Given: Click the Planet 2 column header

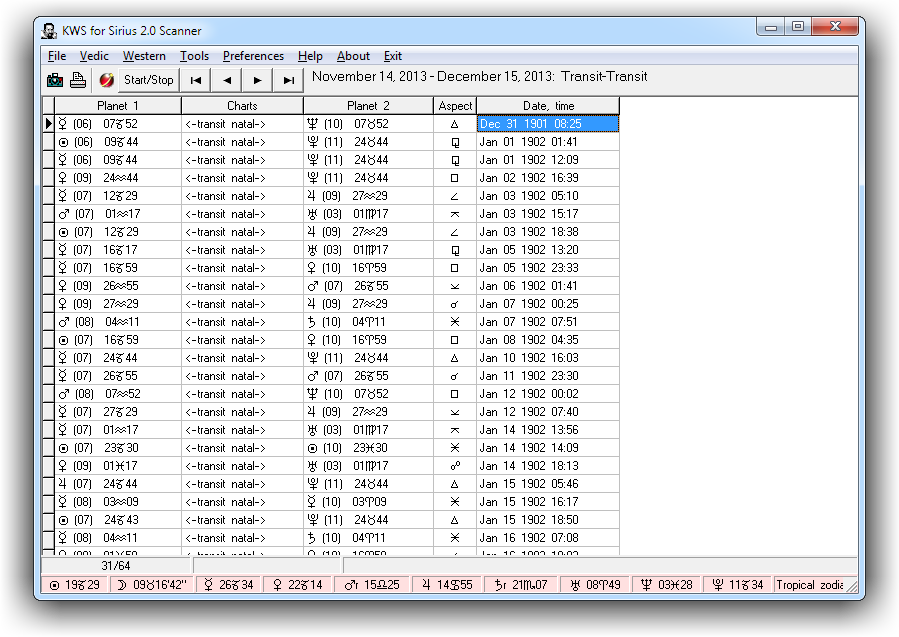Looking at the screenshot, I should pyautogui.click(x=368, y=106).
